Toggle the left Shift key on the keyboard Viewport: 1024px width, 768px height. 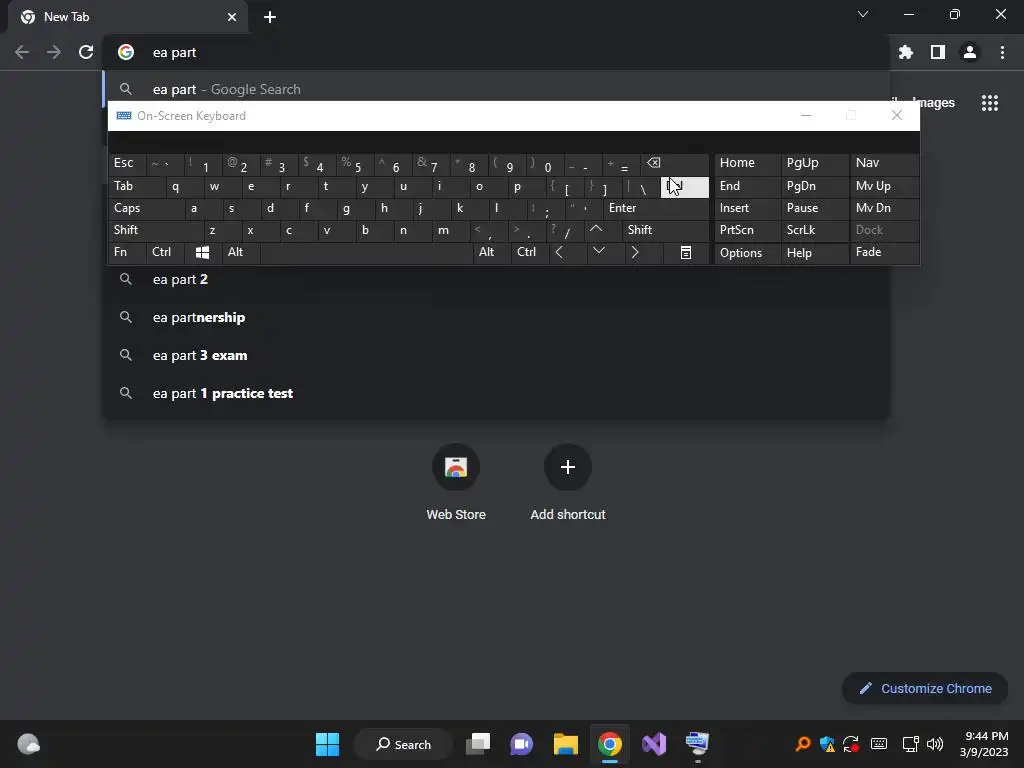pos(155,230)
